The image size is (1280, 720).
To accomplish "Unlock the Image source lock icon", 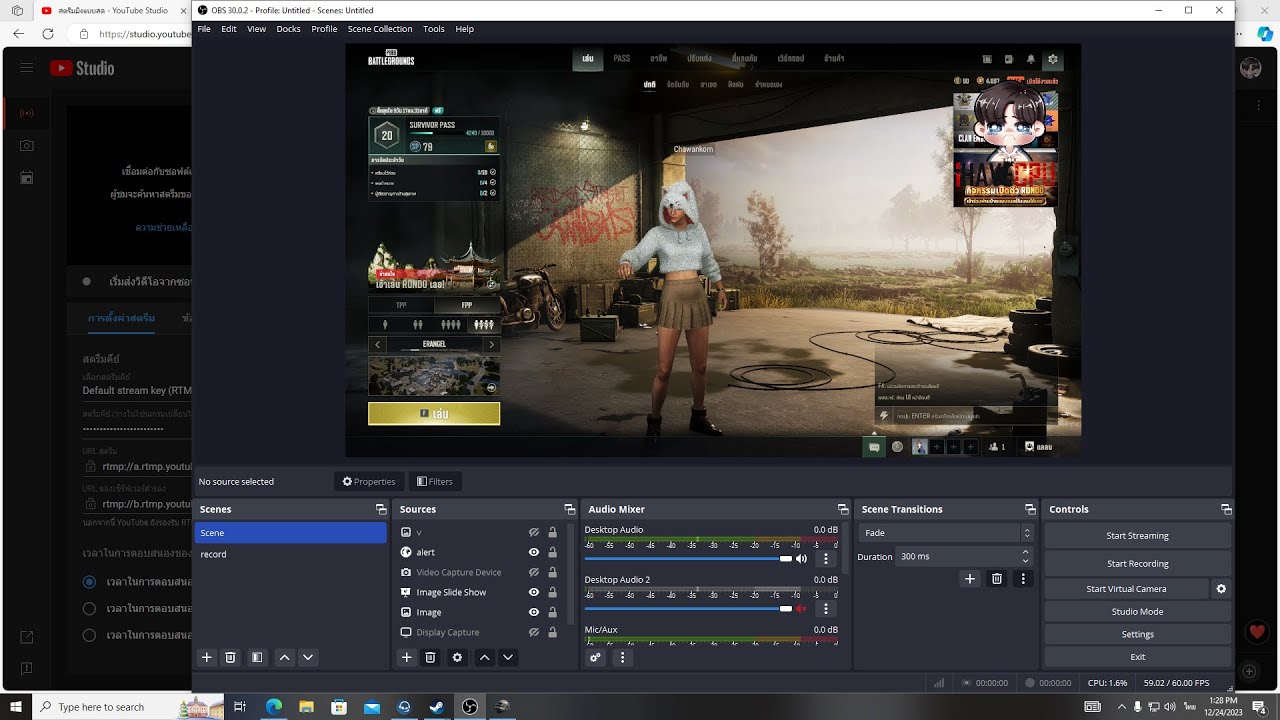I will [x=552, y=612].
